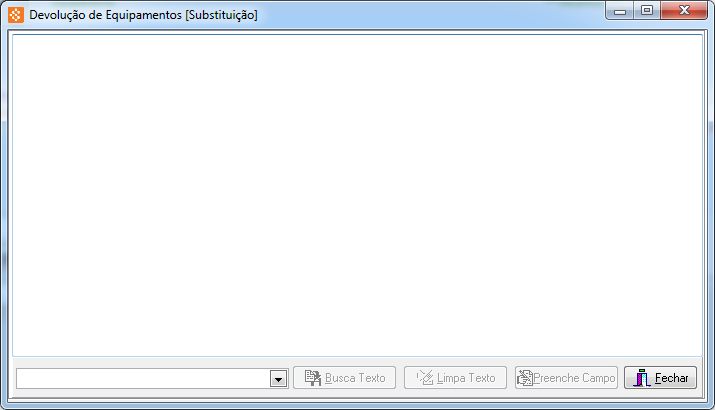Click the Limpa Texto label text
The width and height of the screenshot is (715, 410).
coord(466,378)
